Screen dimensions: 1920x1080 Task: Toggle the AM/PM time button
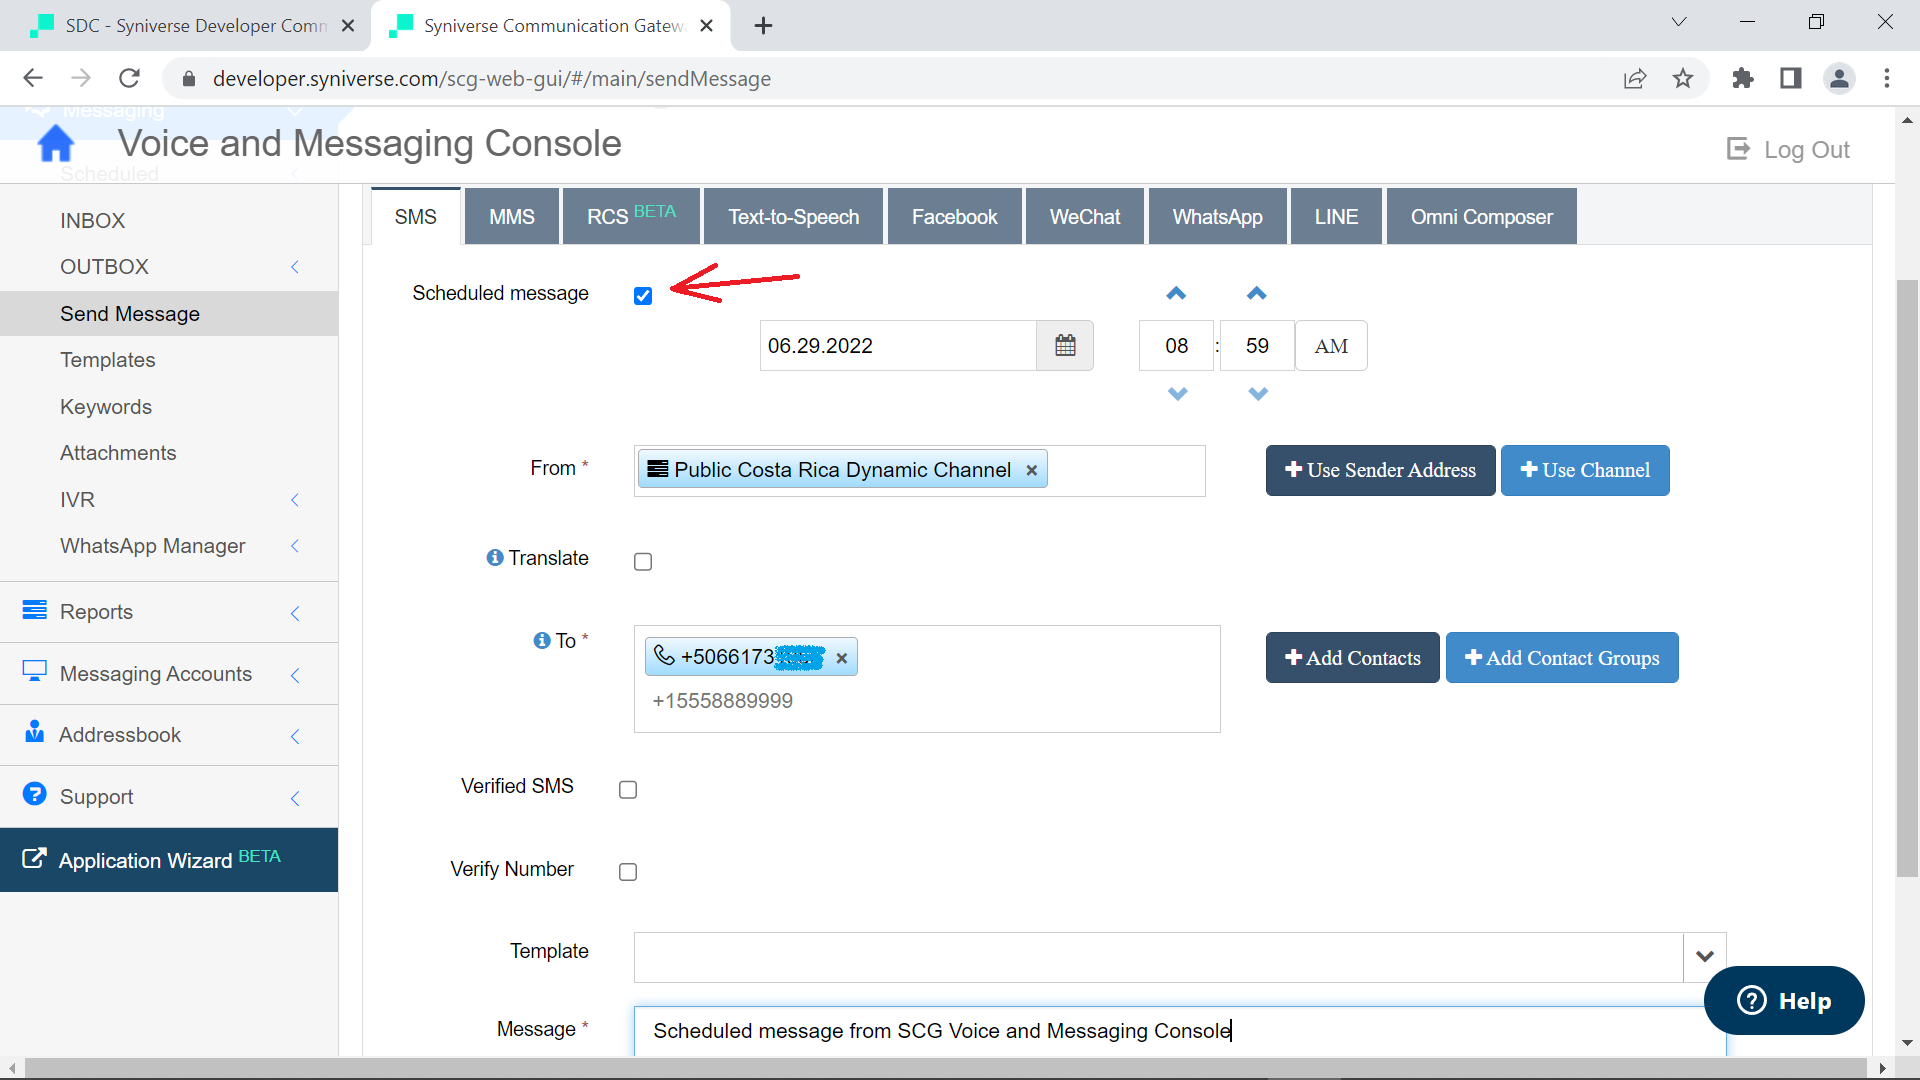(x=1331, y=346)
